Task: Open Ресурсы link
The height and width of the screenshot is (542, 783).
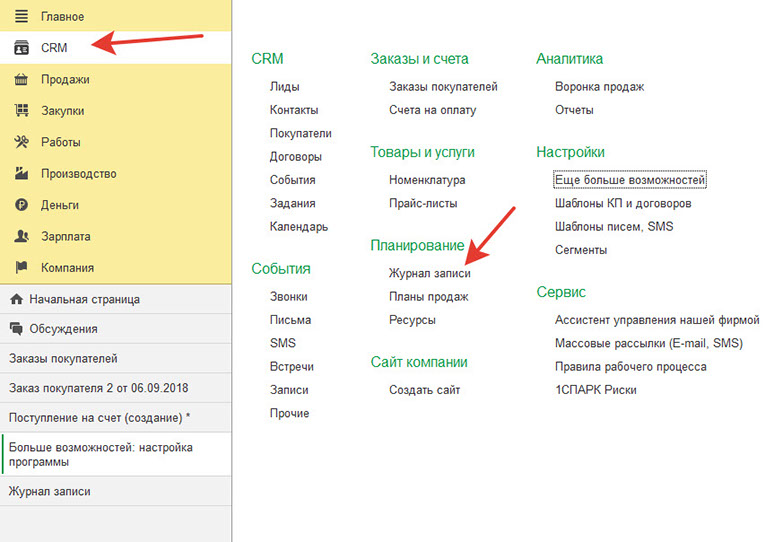Action: tap(412, 320)
